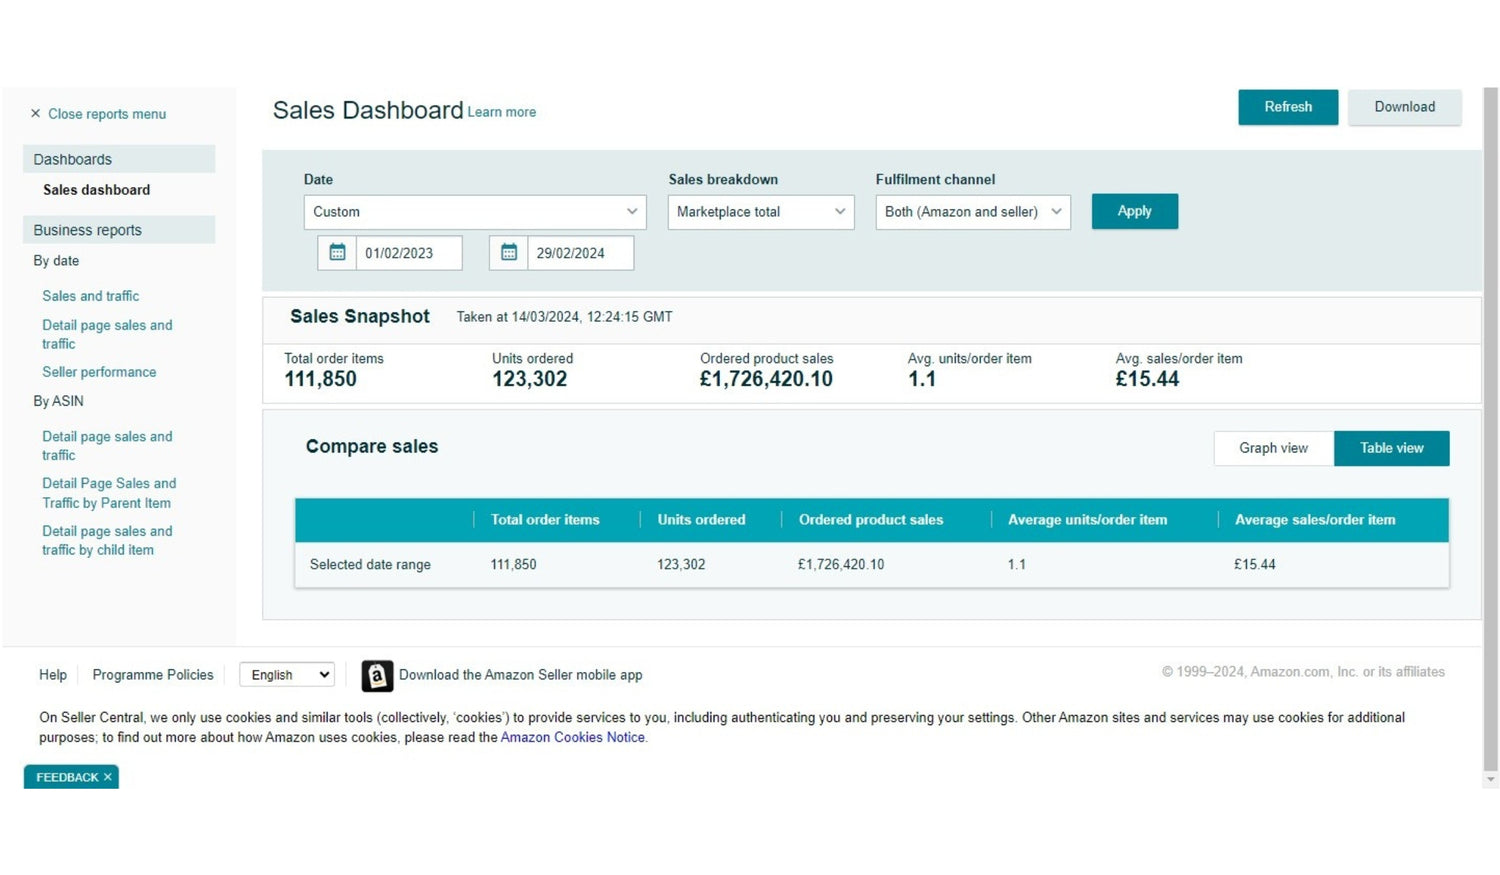Switch to Graph view
This screenshot has height=875, width=1500.
1273,448
